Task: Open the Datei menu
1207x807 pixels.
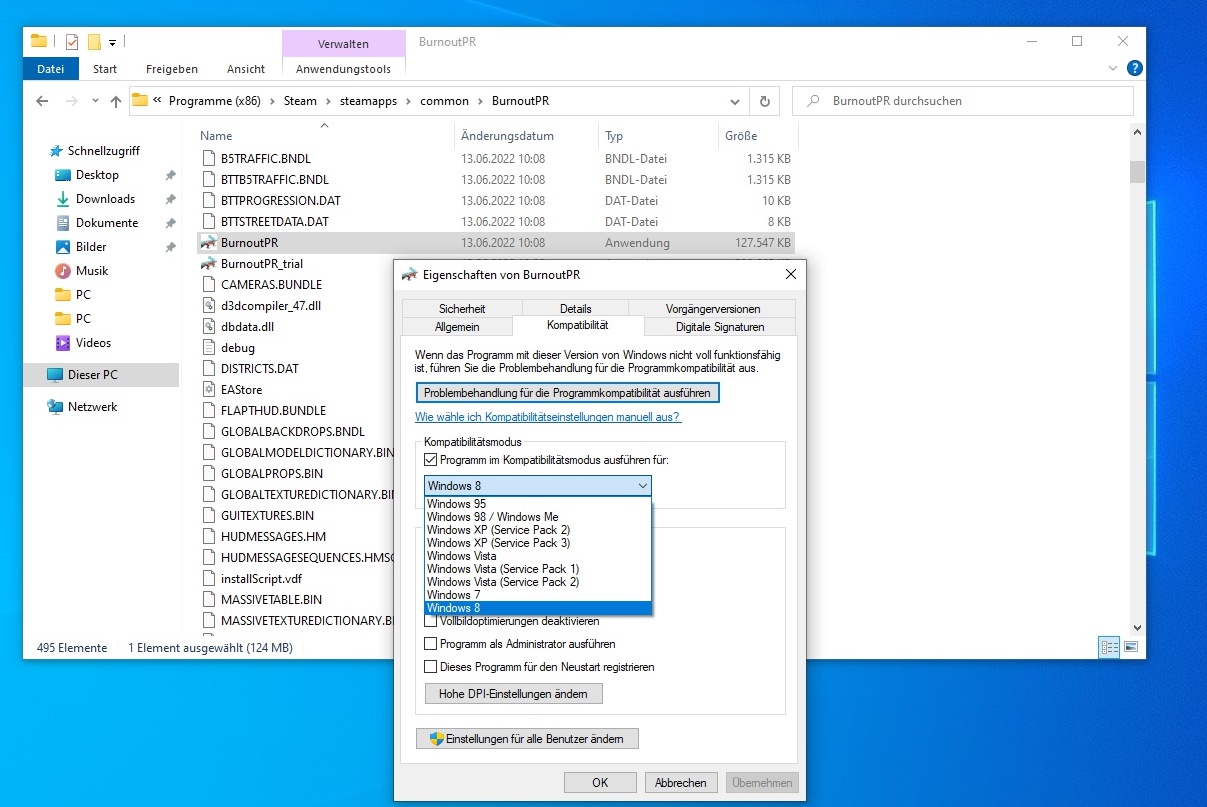Action: (x=50, y=69)
